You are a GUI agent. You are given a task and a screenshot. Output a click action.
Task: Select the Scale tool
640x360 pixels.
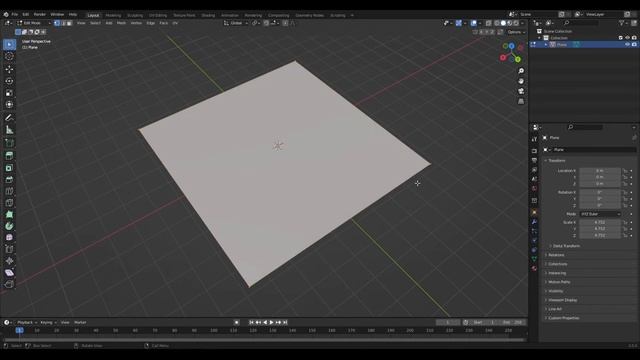(9, 93)
